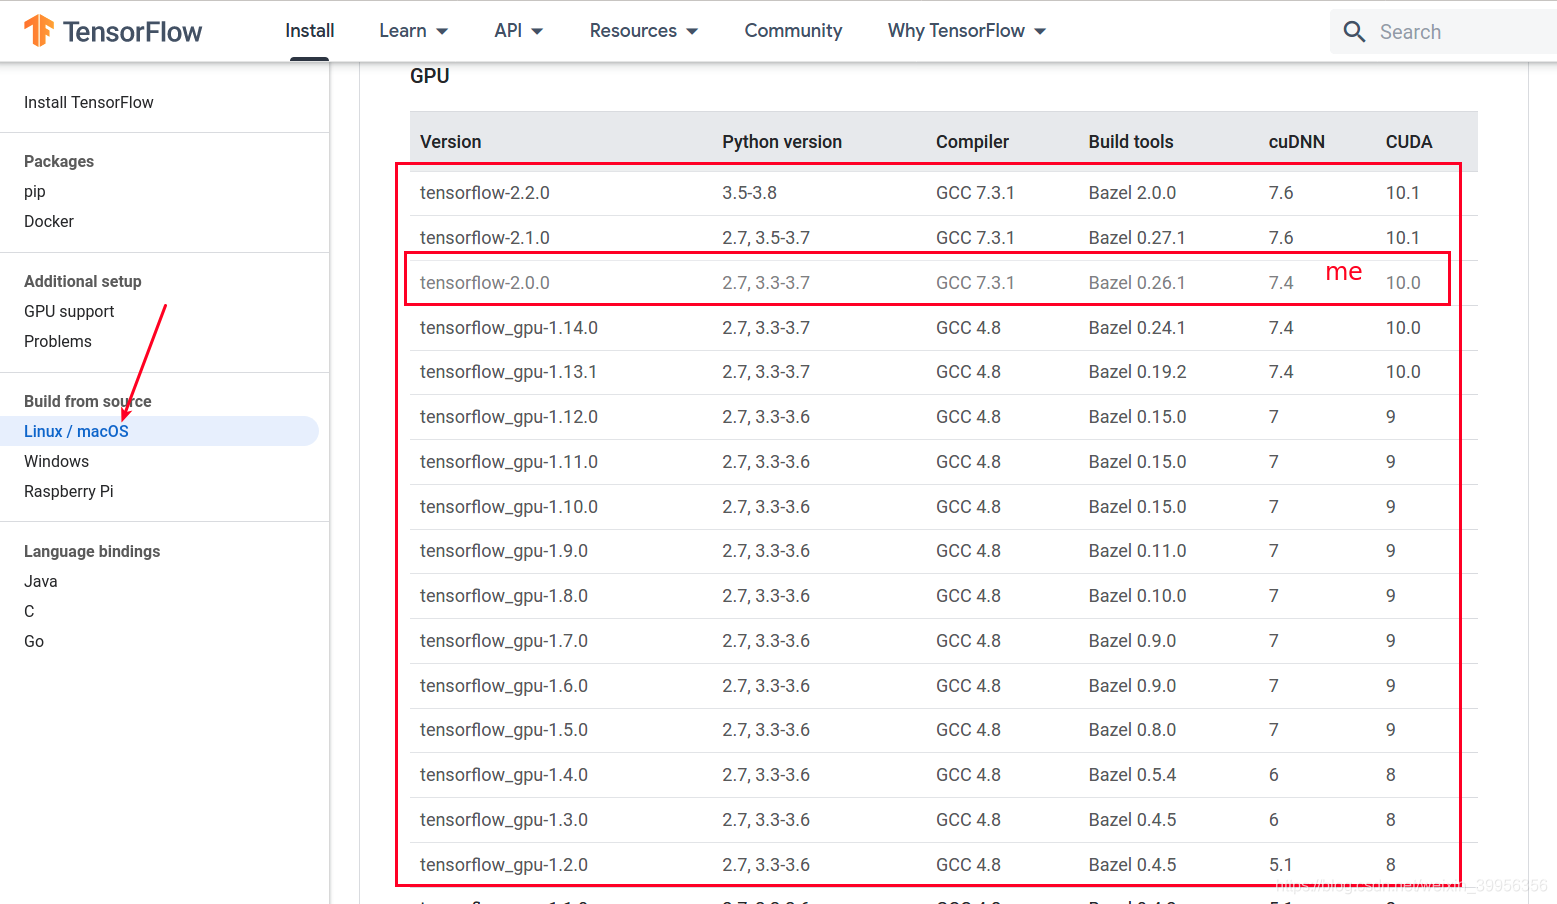1557x904 pixels.
Task: Open Problems under Additional setup
Action: [x=58, y=341]
